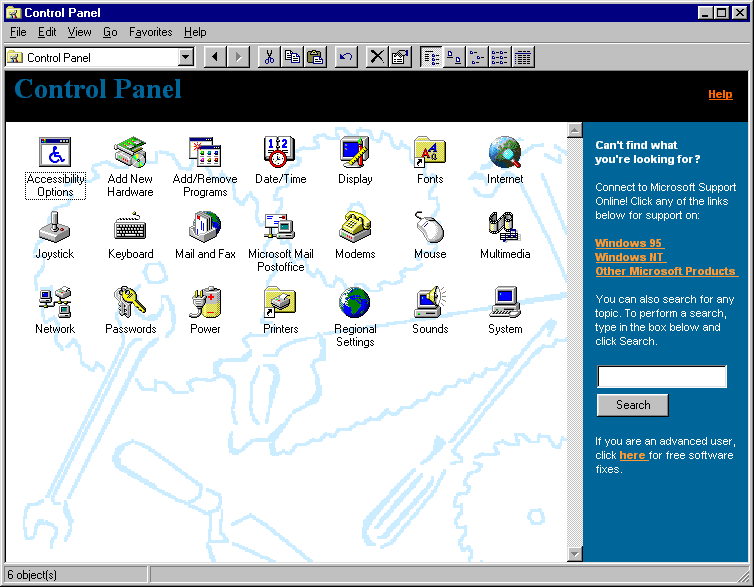Switch to Small Icons view
The height and width of the screenshot is (587, 754).
point(477,57)
